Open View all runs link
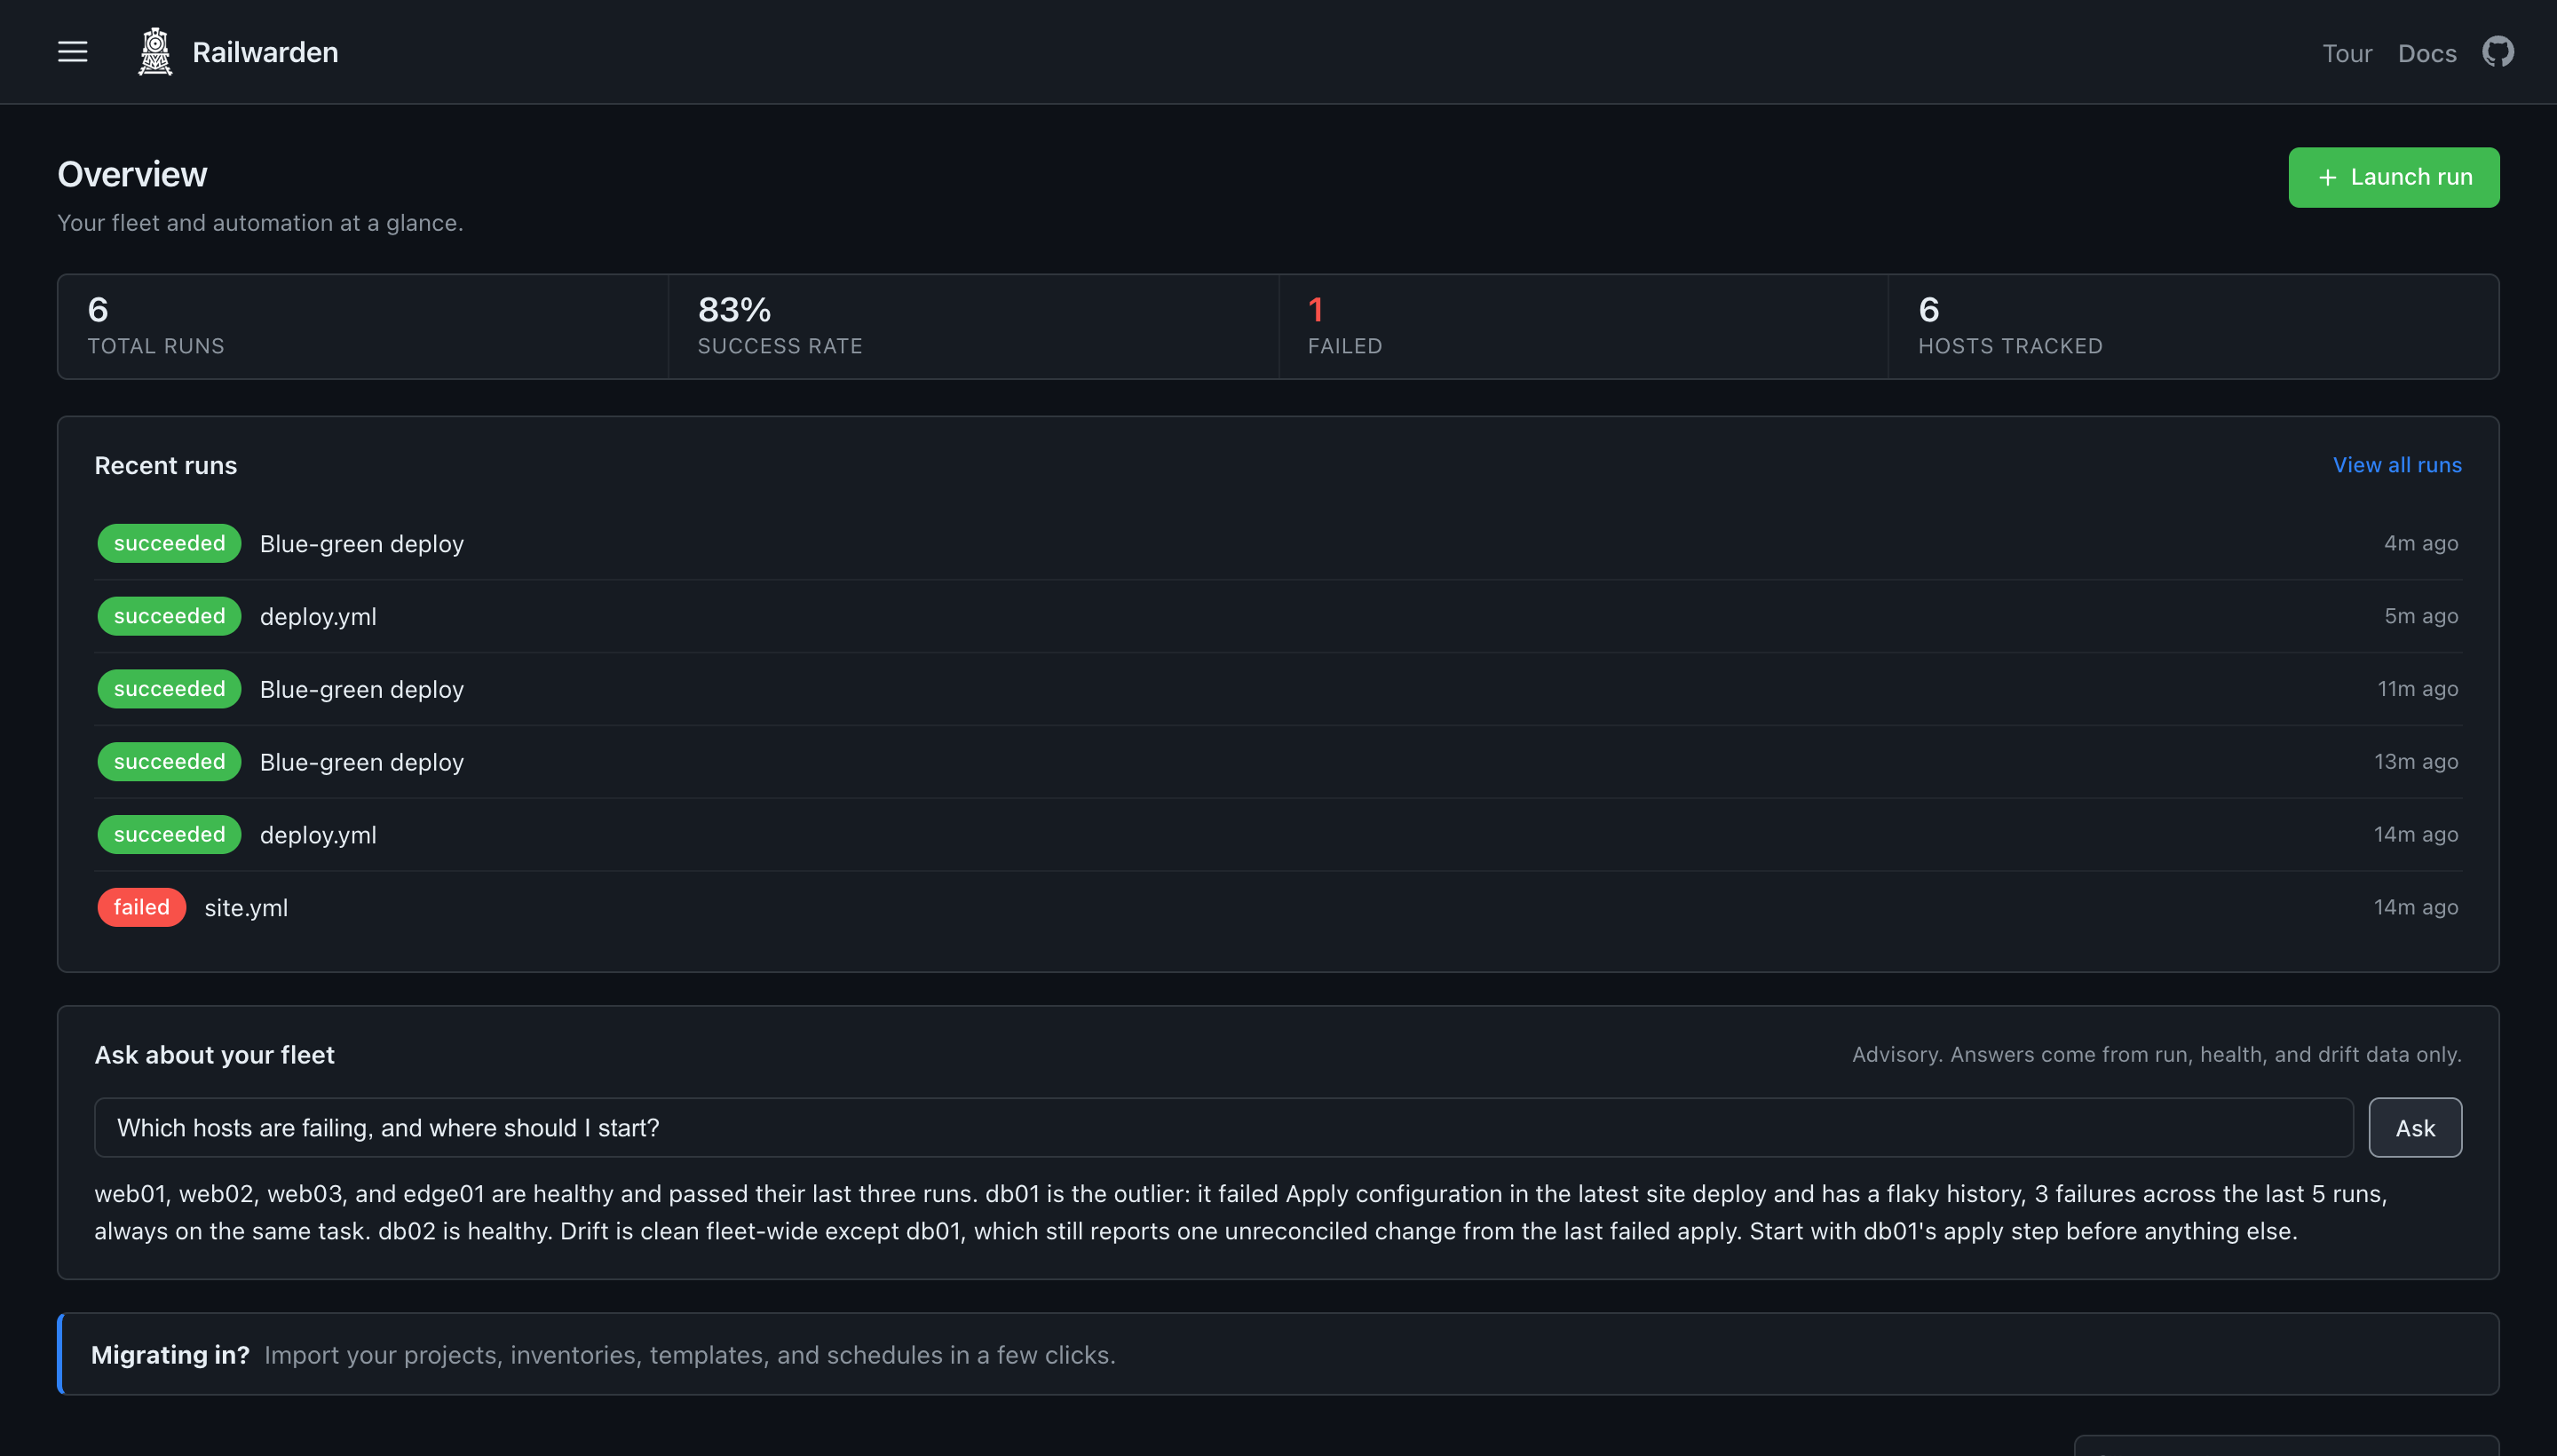Screen dimensions: 2557x1456 coord(2396,465)
